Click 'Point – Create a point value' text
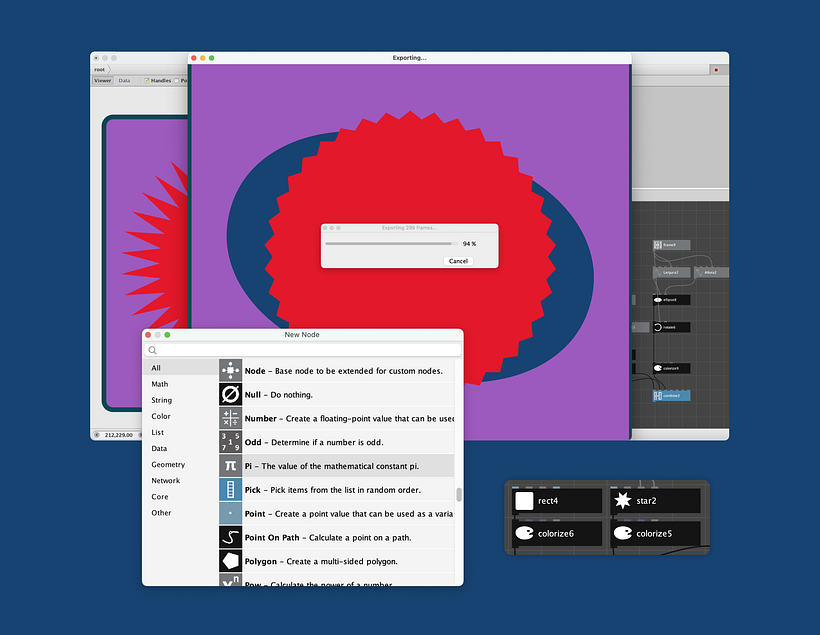 coord(349,514)
